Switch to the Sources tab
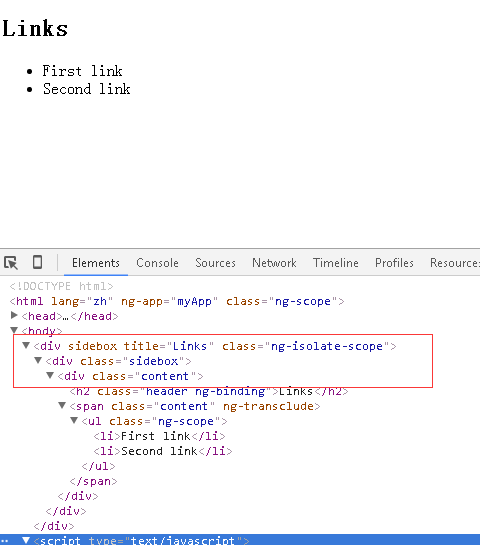Image resolution: width=480 pixels, height=545 pixels. [215, 263]
